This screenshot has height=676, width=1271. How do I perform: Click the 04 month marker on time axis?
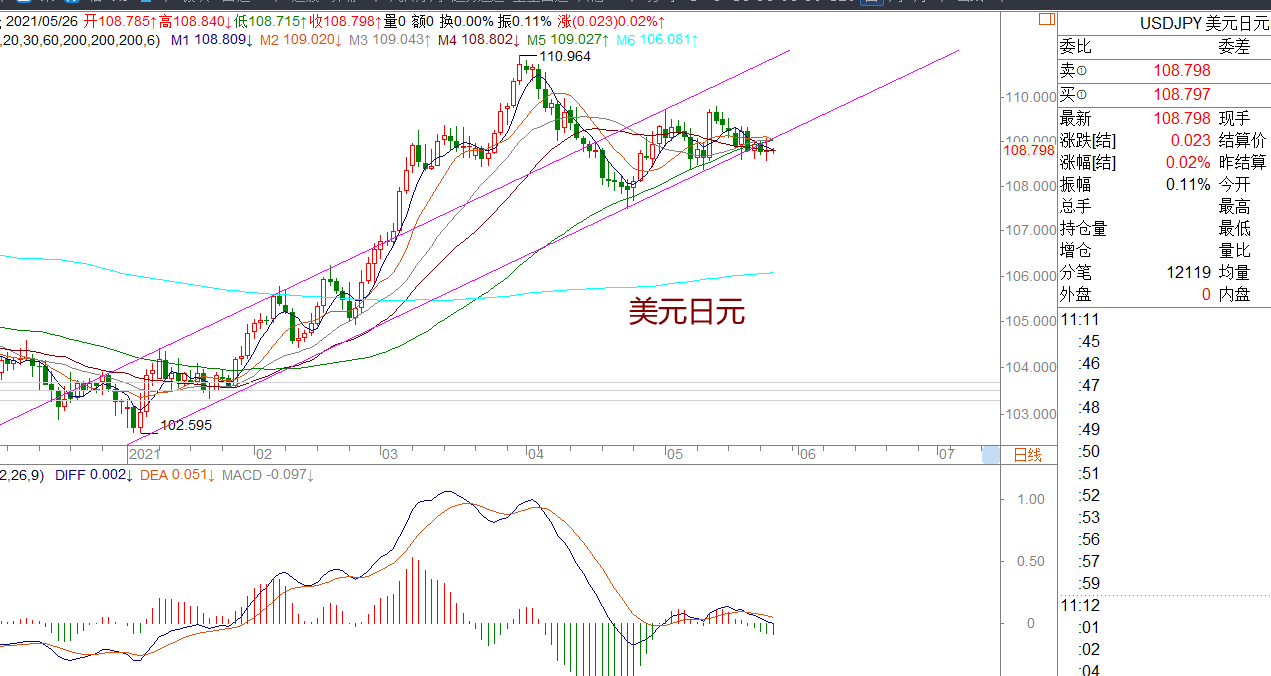535,454
